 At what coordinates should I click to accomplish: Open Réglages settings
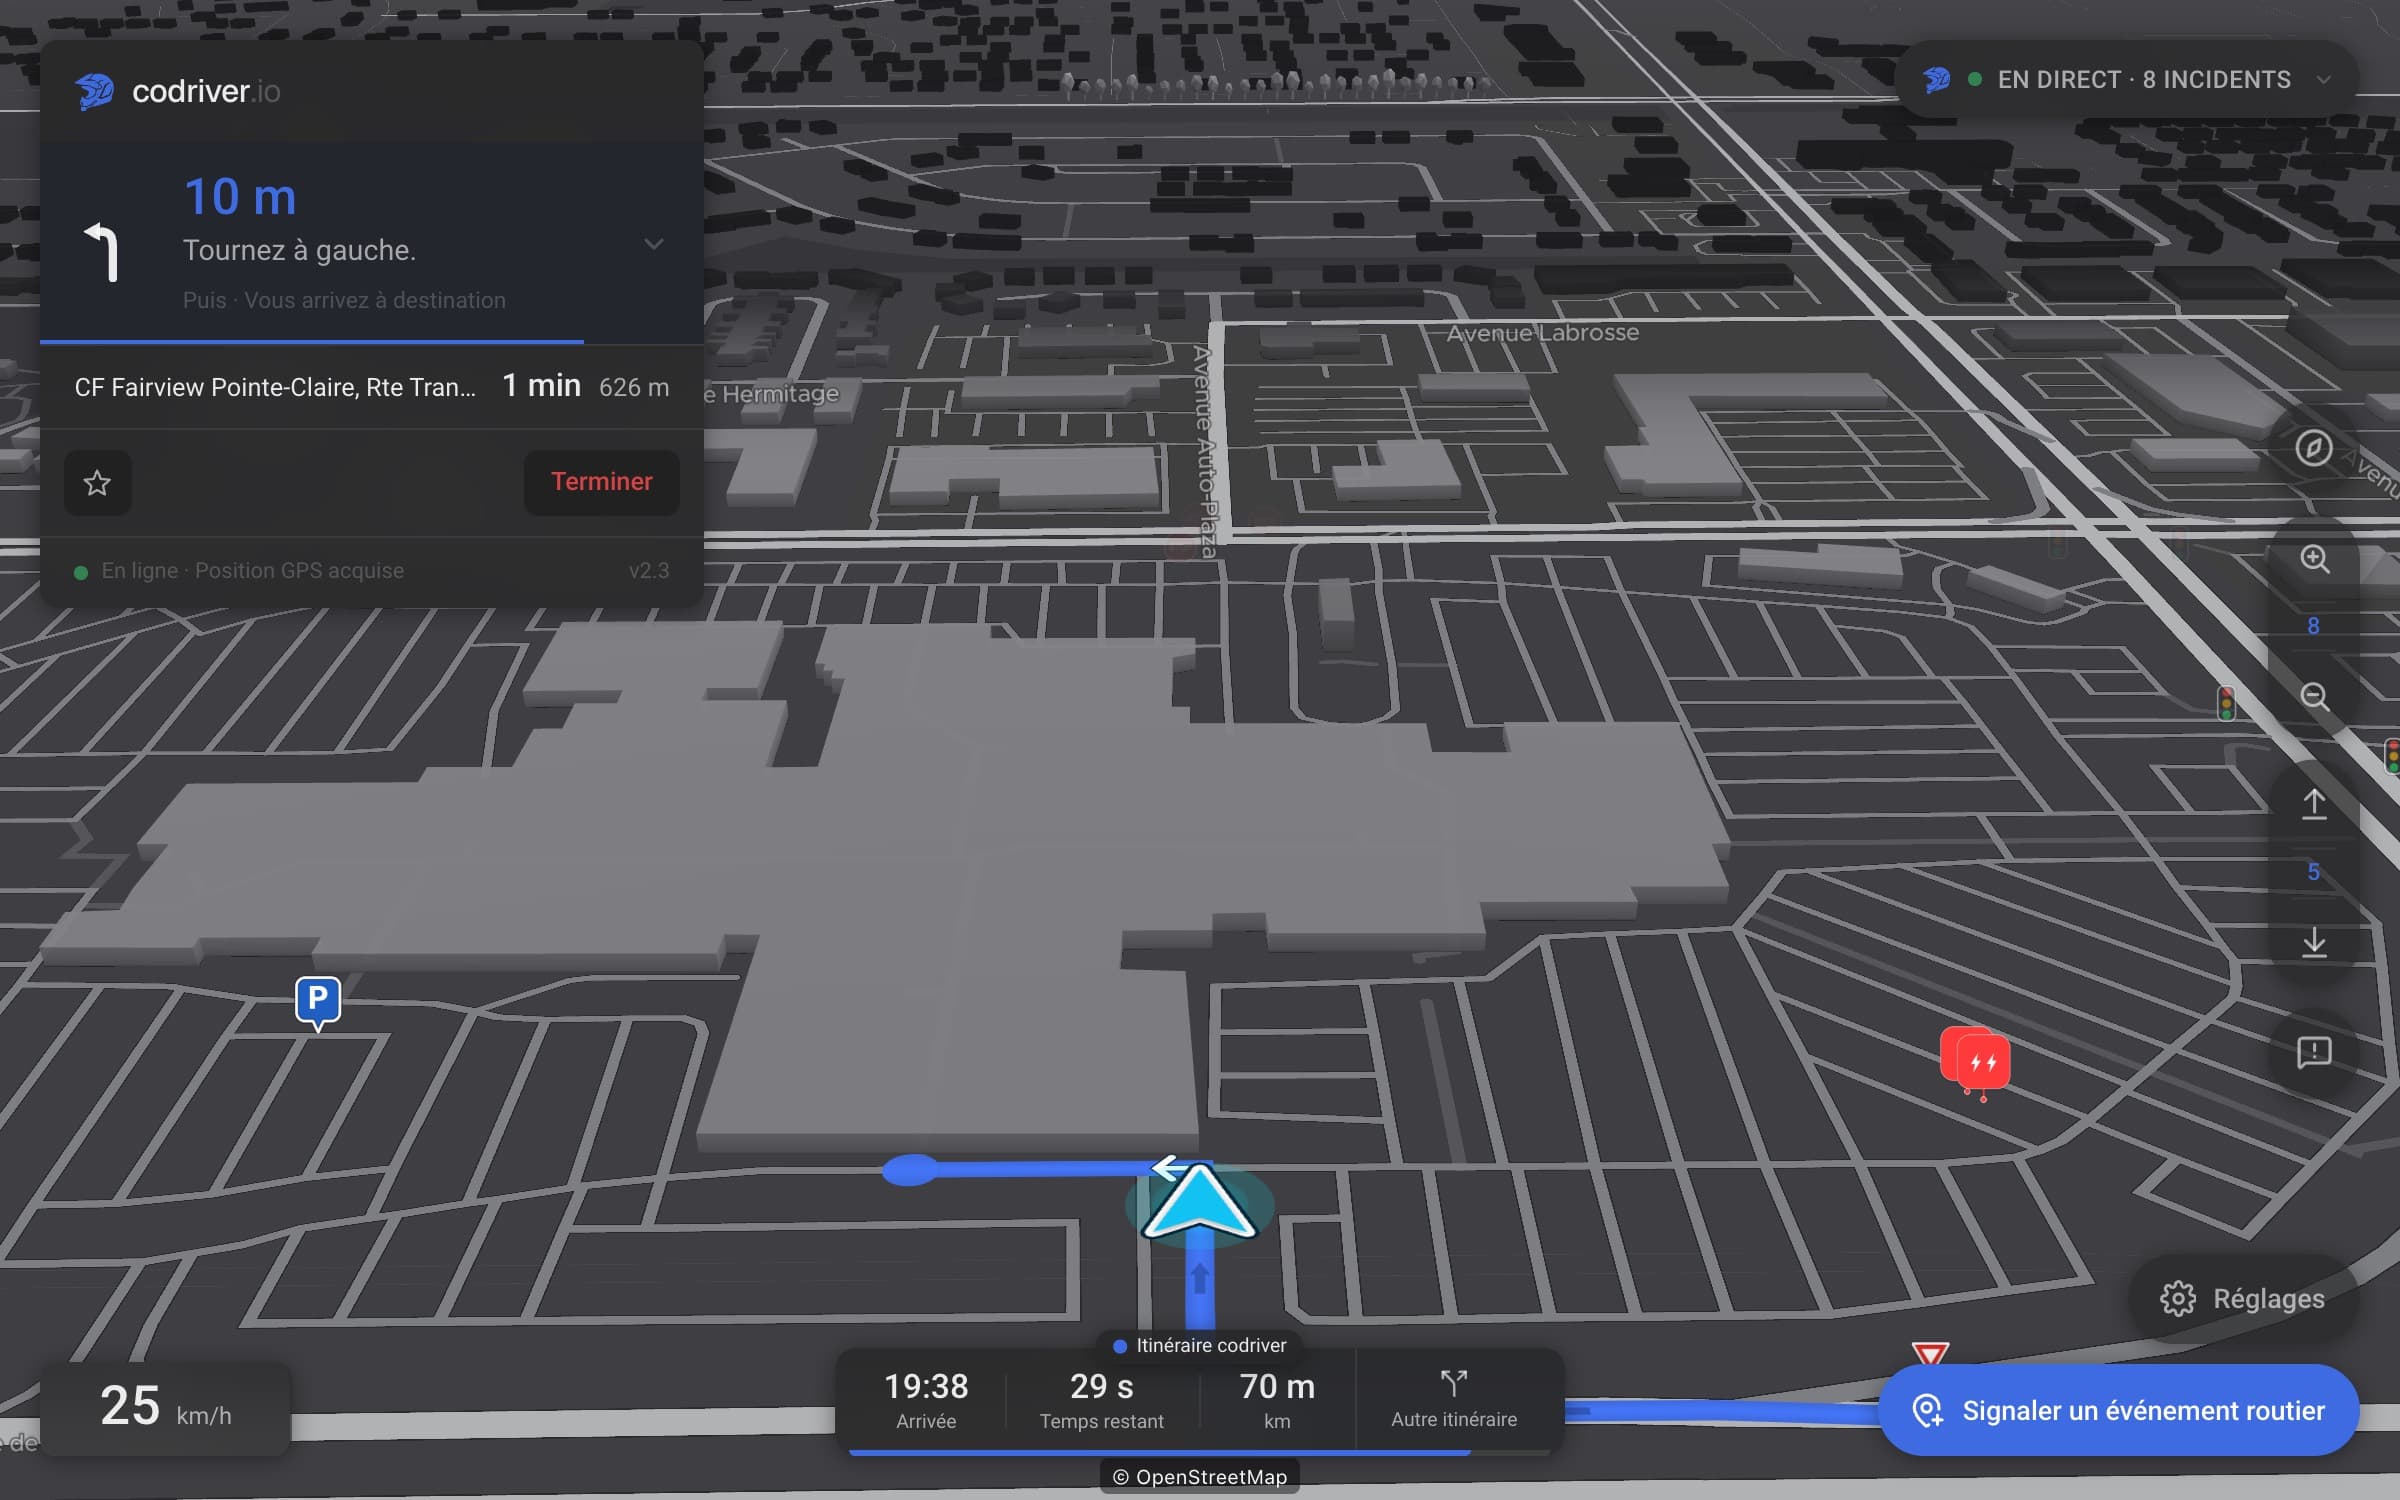[x=2243, y=1298]
